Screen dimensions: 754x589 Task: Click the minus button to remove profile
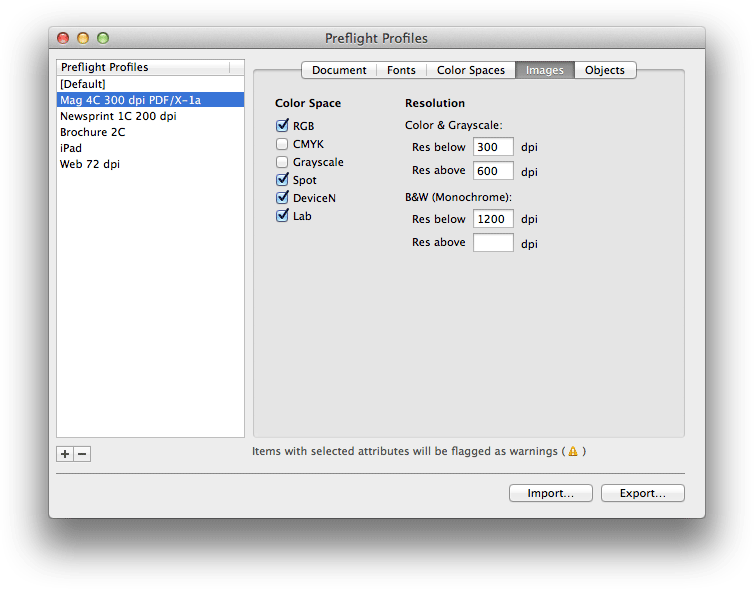(x=82, y=454)
